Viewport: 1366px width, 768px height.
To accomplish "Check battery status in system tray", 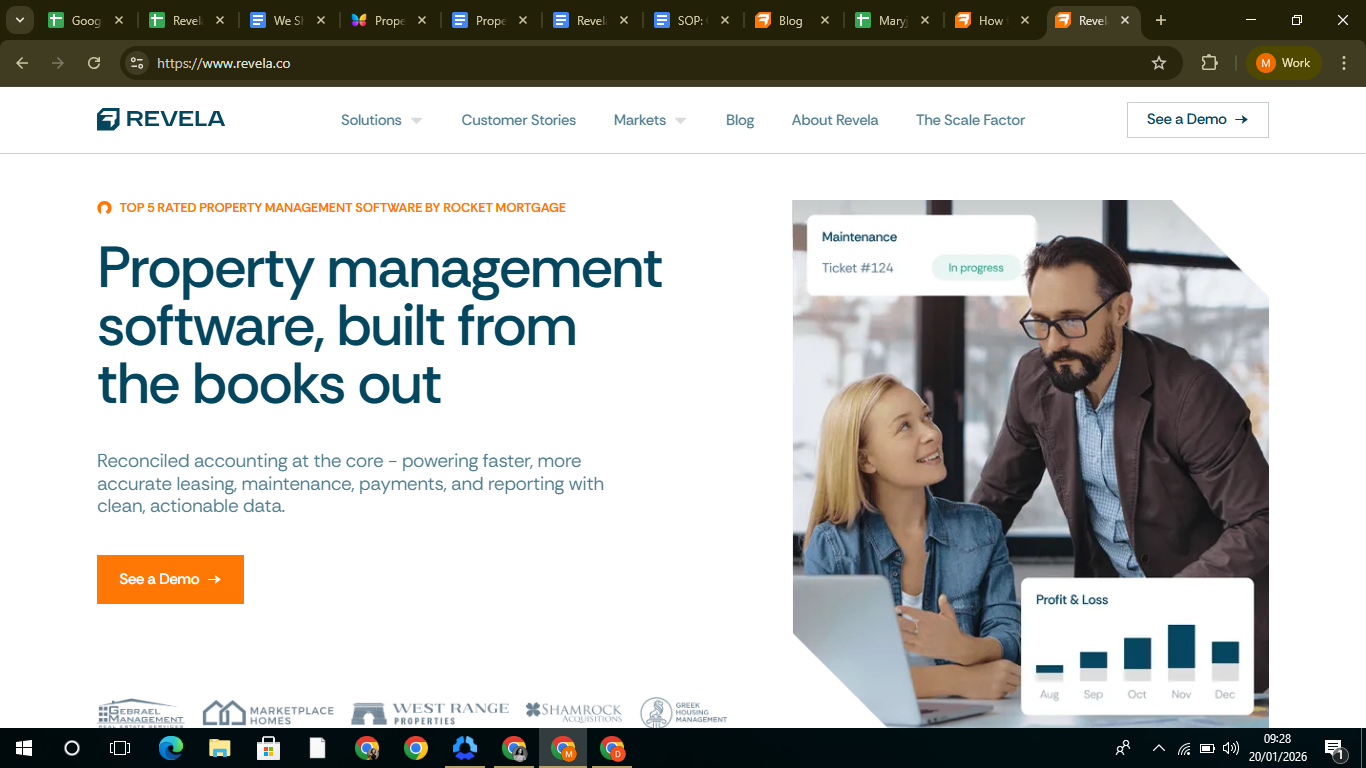I will point(1207,748).
